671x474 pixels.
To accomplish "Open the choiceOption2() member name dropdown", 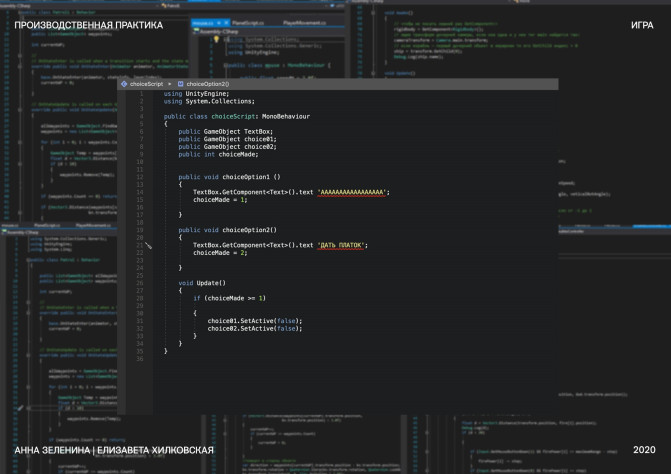I will point(207,84).
